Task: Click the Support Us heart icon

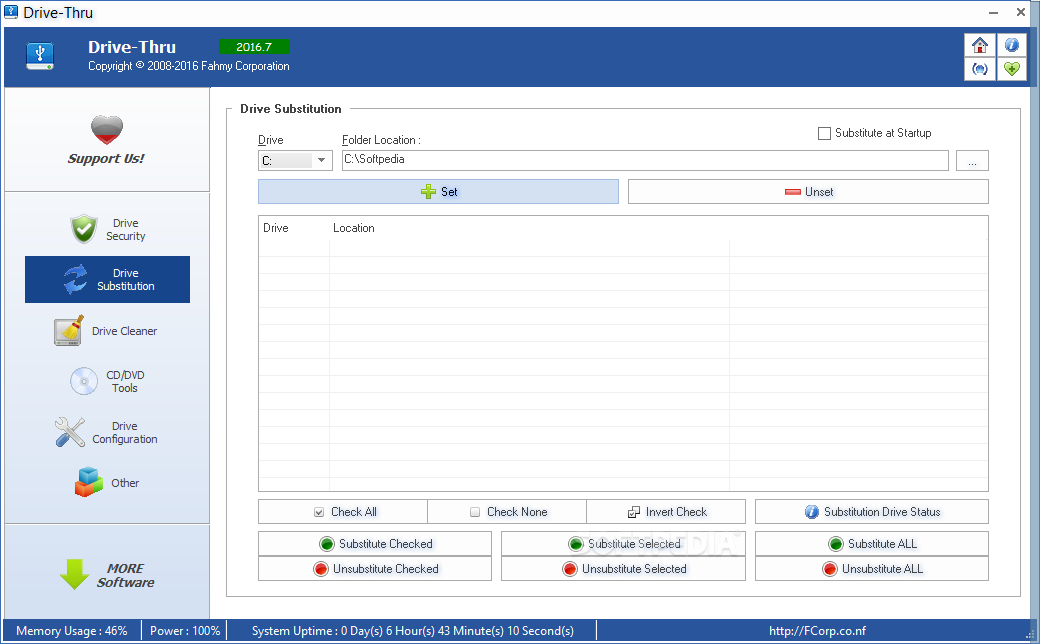Action: click(x=107, y=129)
